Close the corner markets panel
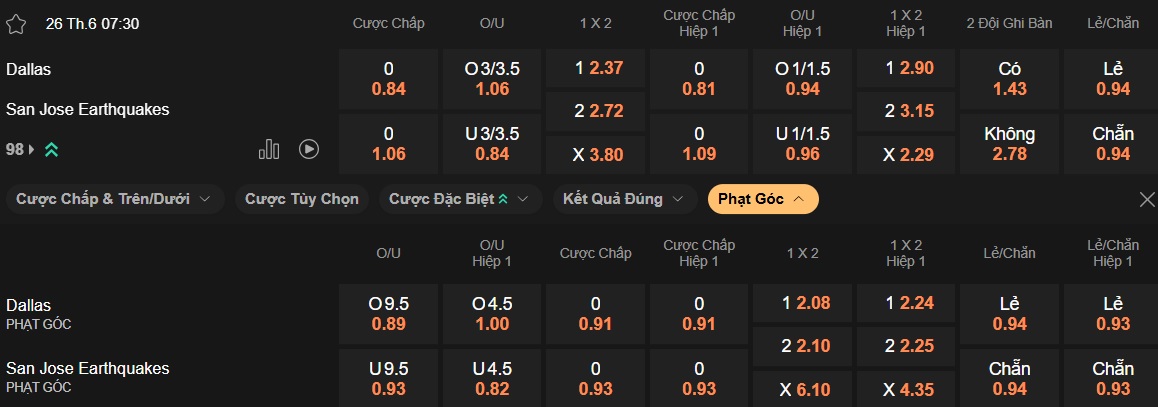This screenshot has width=1158, height=407. [x=1147, y=199]
